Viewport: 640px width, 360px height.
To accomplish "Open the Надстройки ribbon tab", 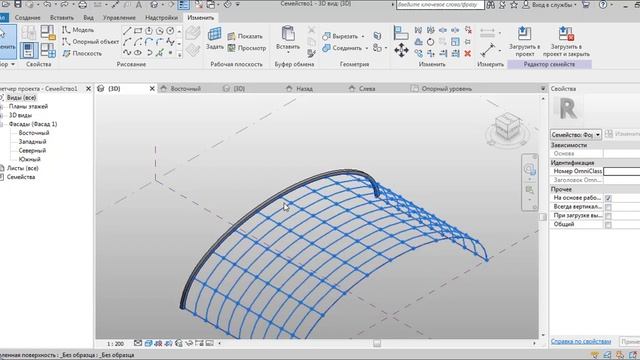I will click(x=161, y=18).
